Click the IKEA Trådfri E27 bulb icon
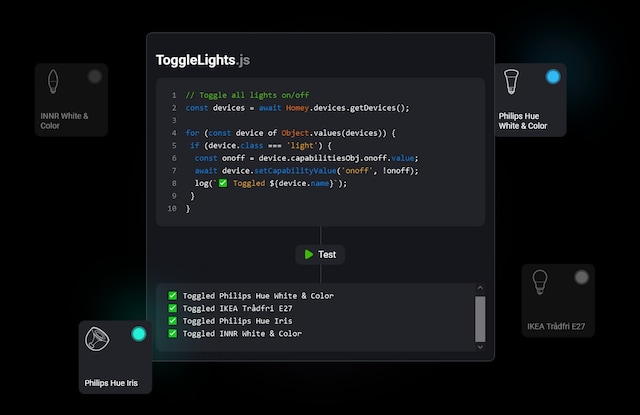Screen dimensions: 640x415 click(540, 283)
